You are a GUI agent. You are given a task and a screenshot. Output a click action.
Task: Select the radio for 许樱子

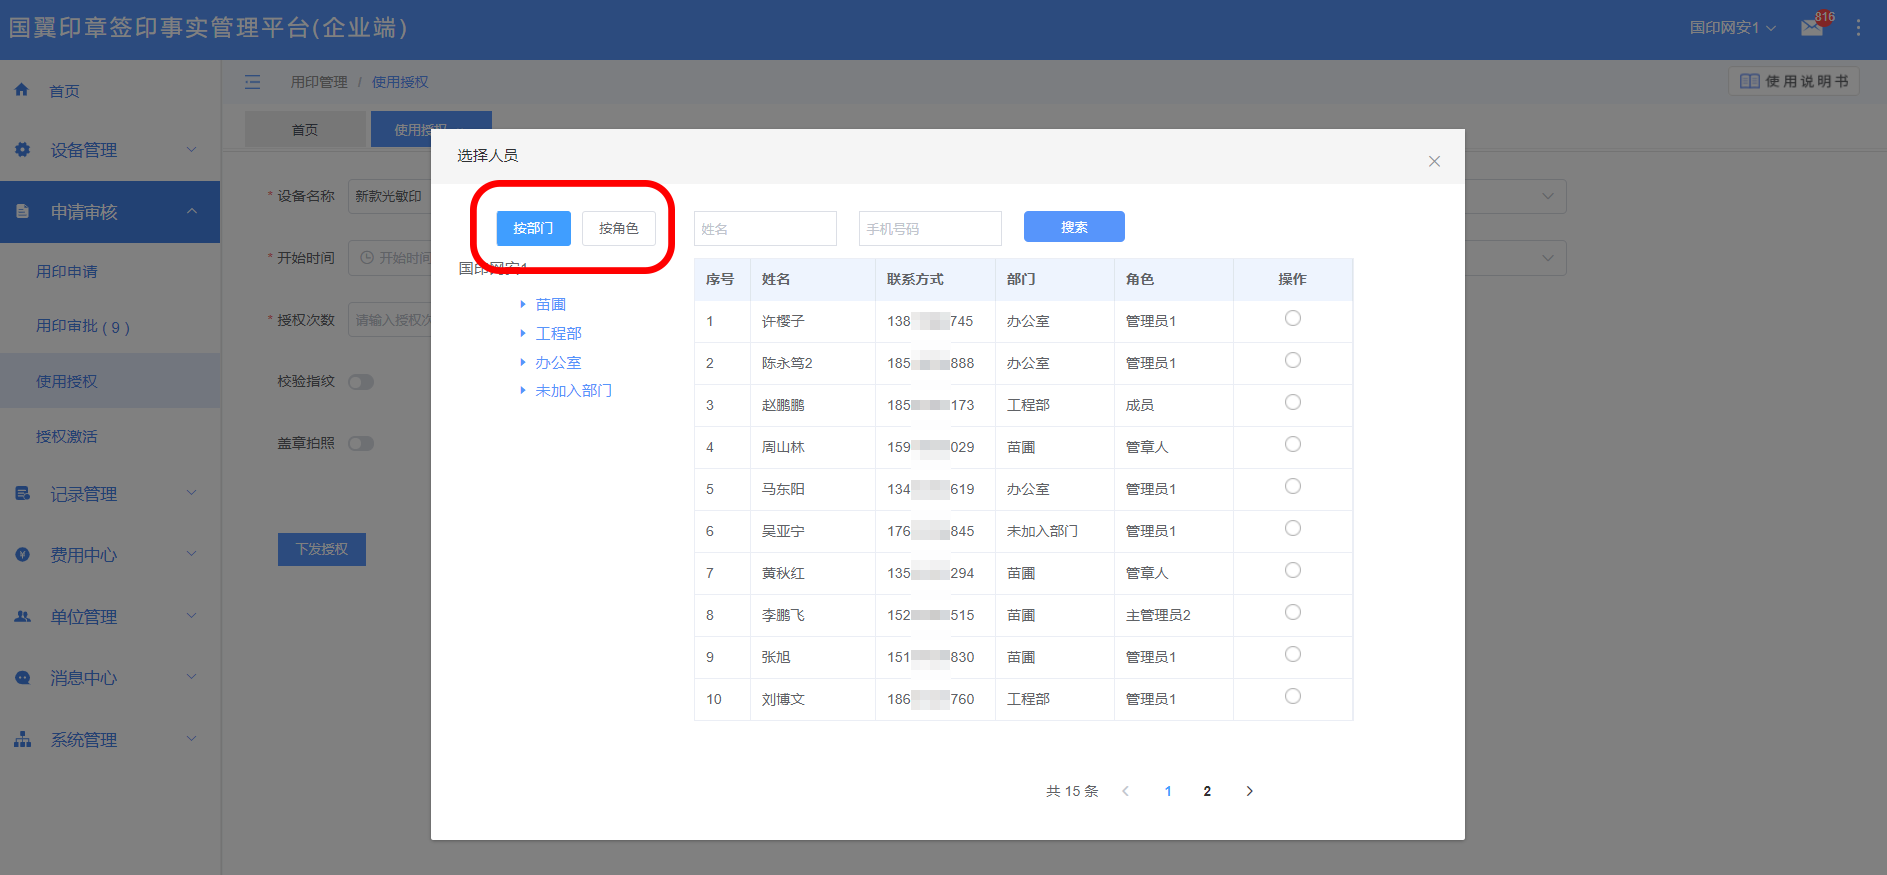pyautogui.click(x=1293, y=318)
